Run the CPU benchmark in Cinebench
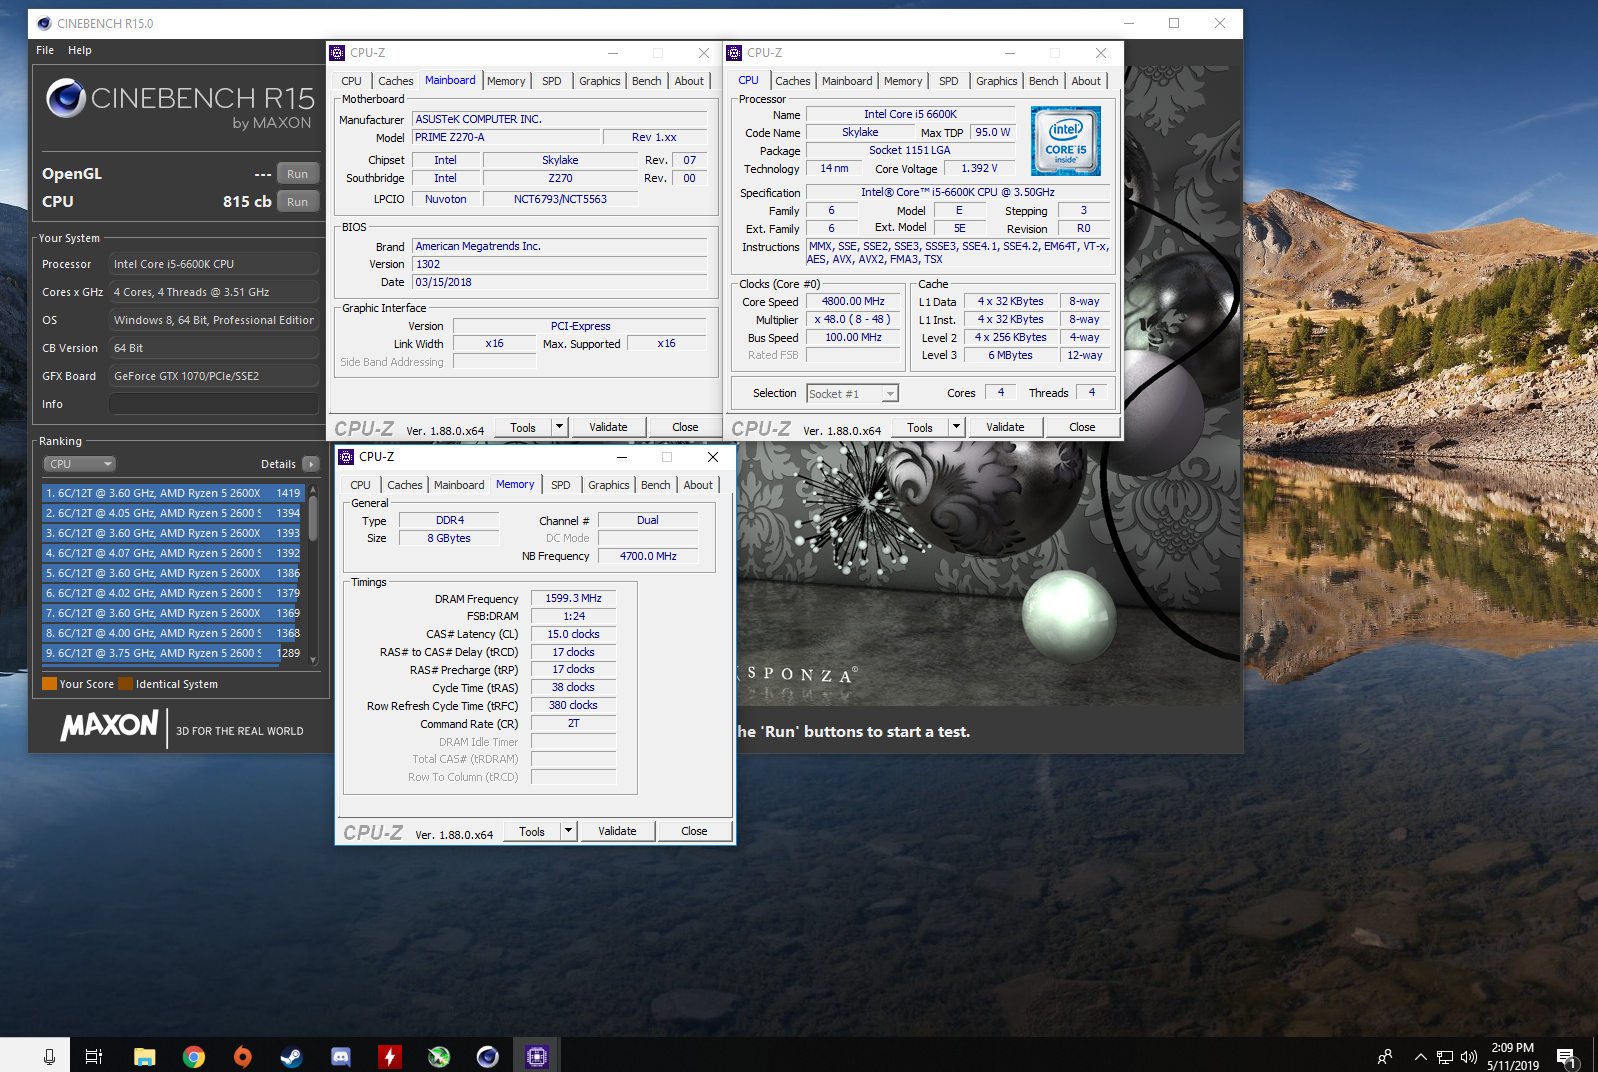Screen dimensions: 1598x1072 (297, 202)
